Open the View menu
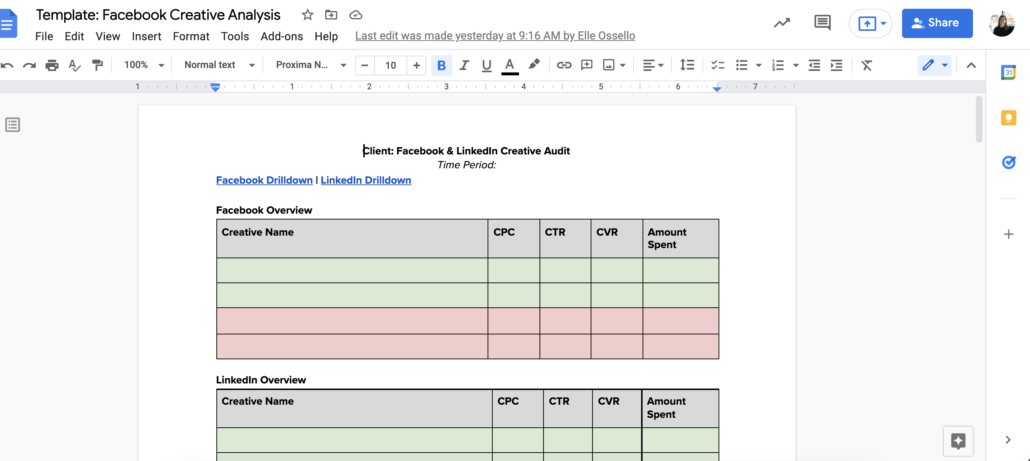The height and width of the screenshot is (461, 1030). (x=108, y=36)
